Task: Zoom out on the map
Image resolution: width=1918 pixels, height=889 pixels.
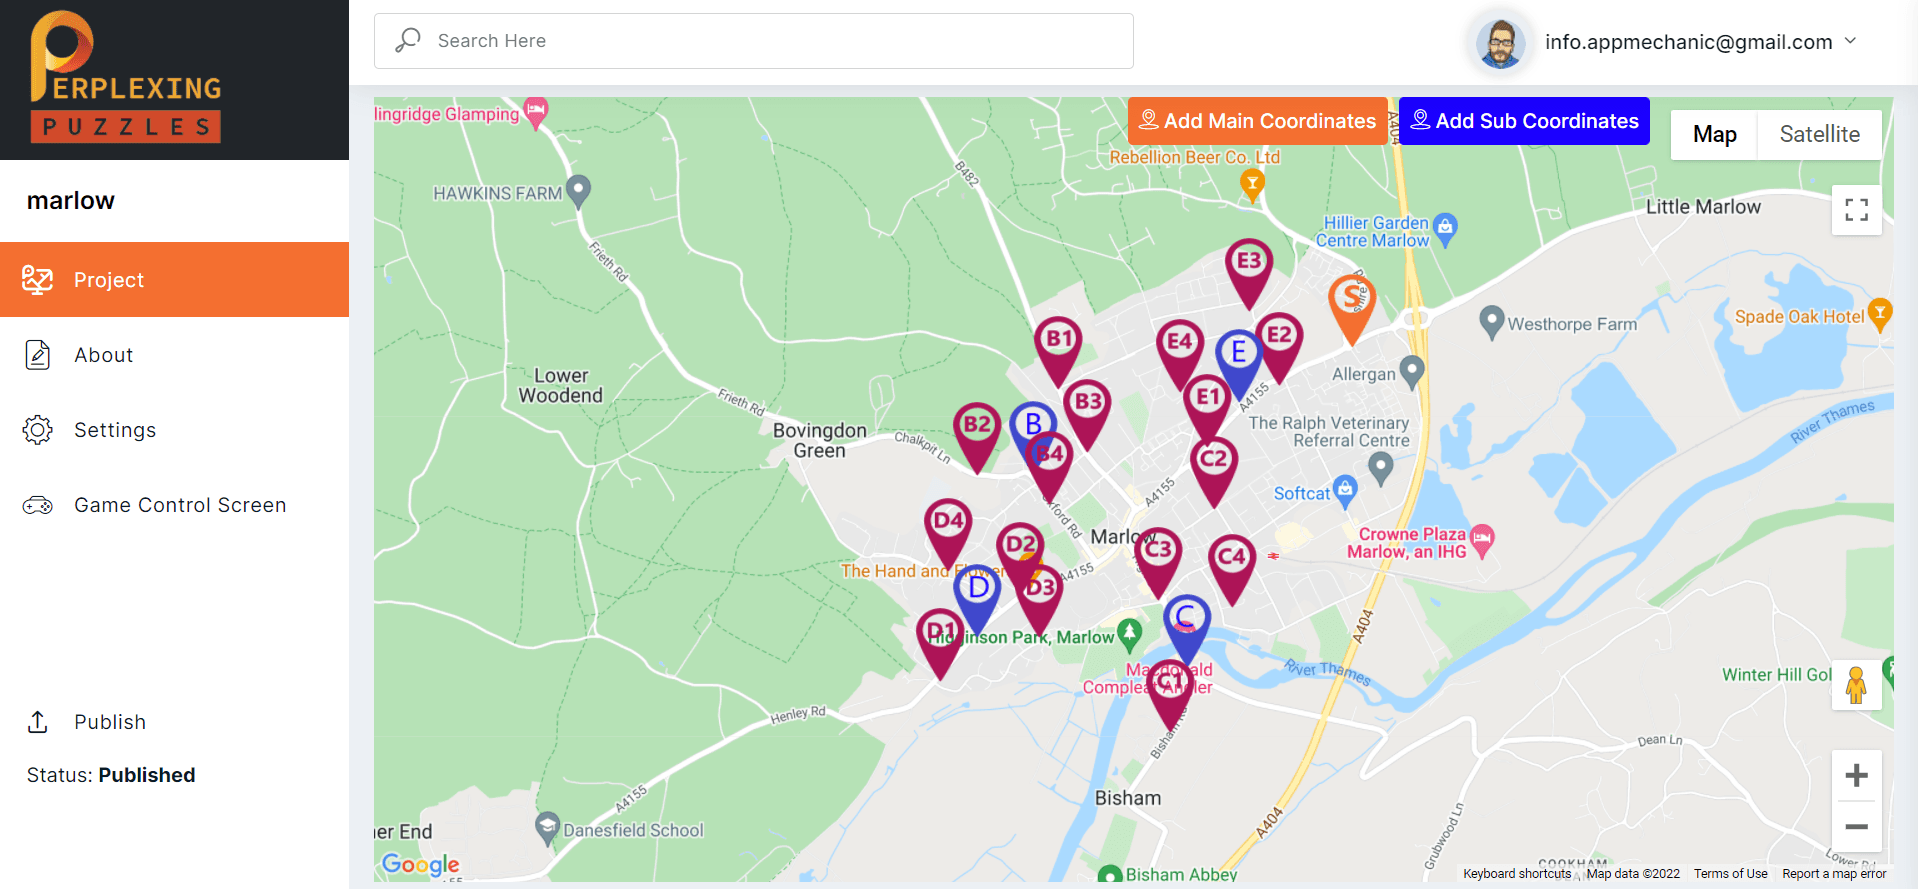Action: [1857, 827]
